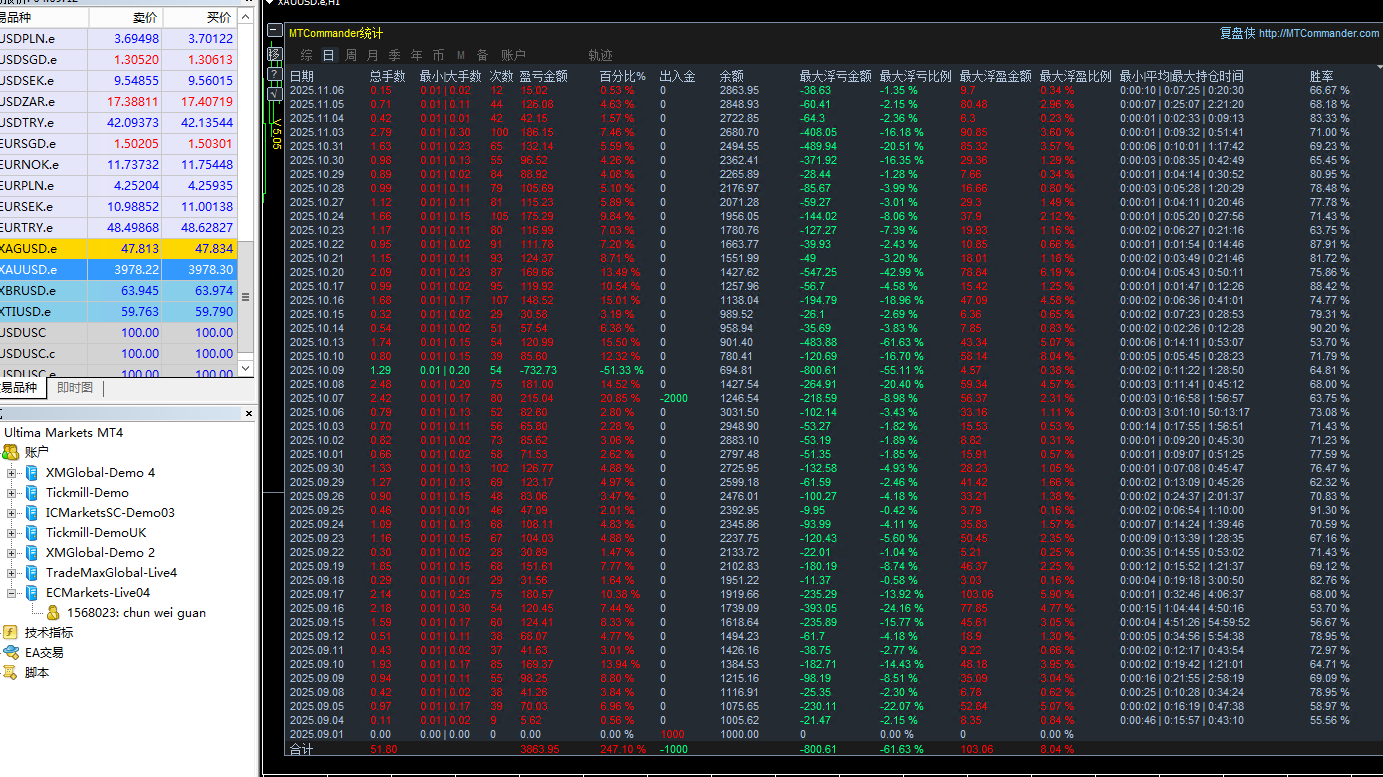Open the http://MTCommander.com link
This screenshot has width=1383, height=777.
click(x=1319, y=33)
